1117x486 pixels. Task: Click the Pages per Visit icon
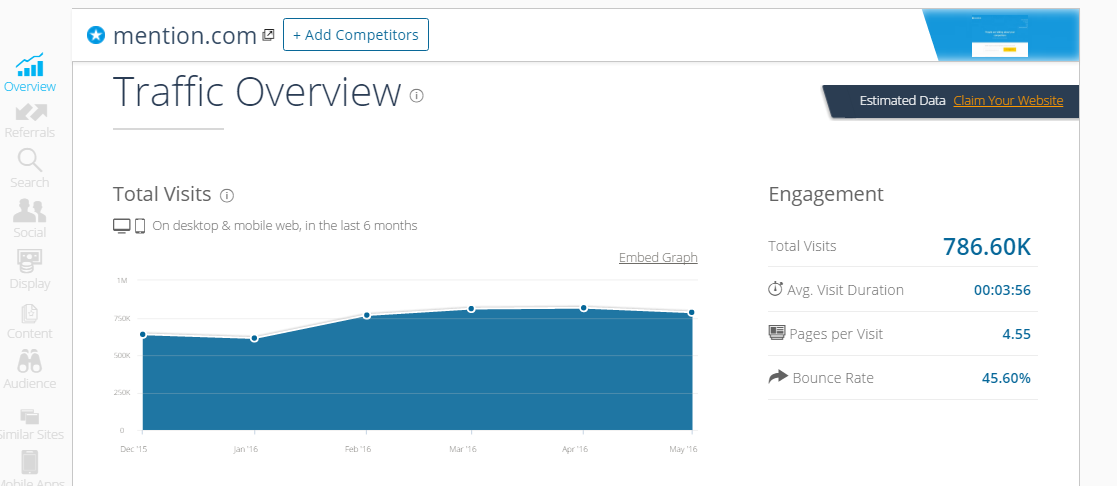[x=776, y=332]
